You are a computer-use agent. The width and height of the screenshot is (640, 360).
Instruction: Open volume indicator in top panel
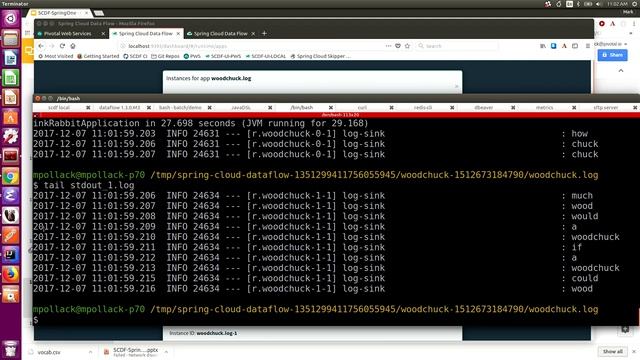click(598, 4)
